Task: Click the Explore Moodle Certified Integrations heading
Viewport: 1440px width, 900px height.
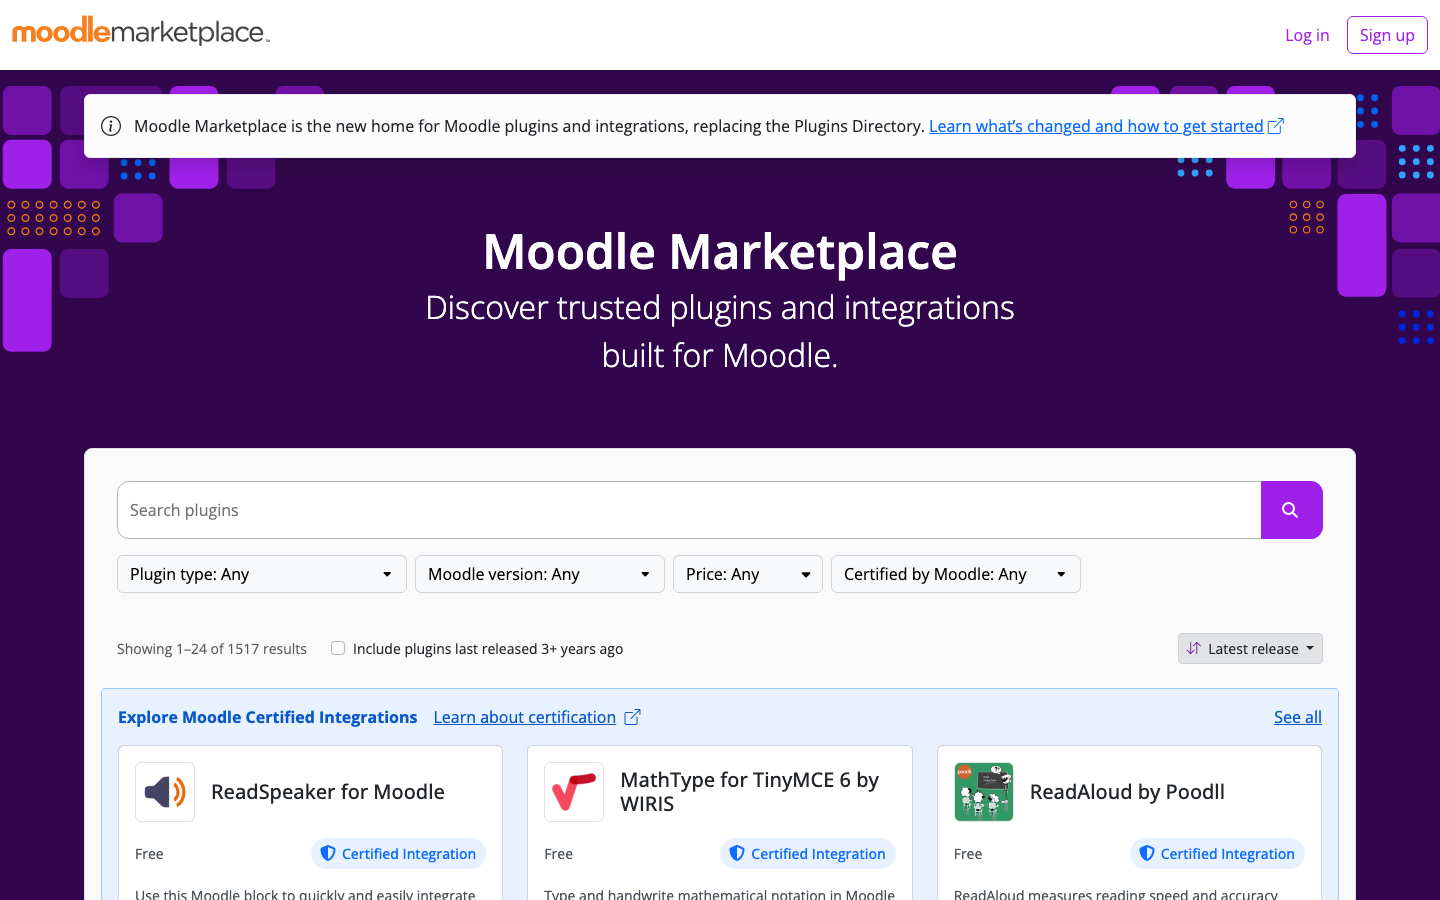Action: (x=267, y=717)
